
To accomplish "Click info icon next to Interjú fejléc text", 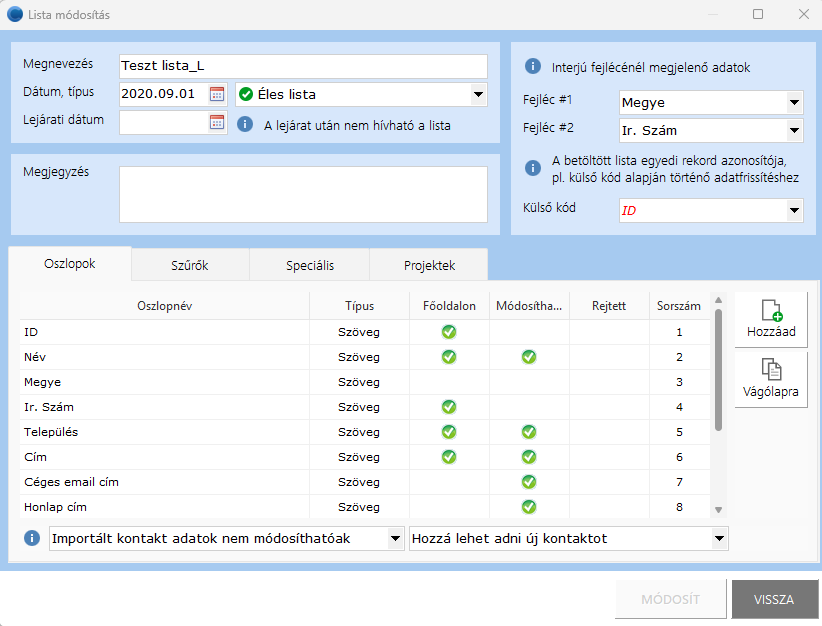I will 532,68.
